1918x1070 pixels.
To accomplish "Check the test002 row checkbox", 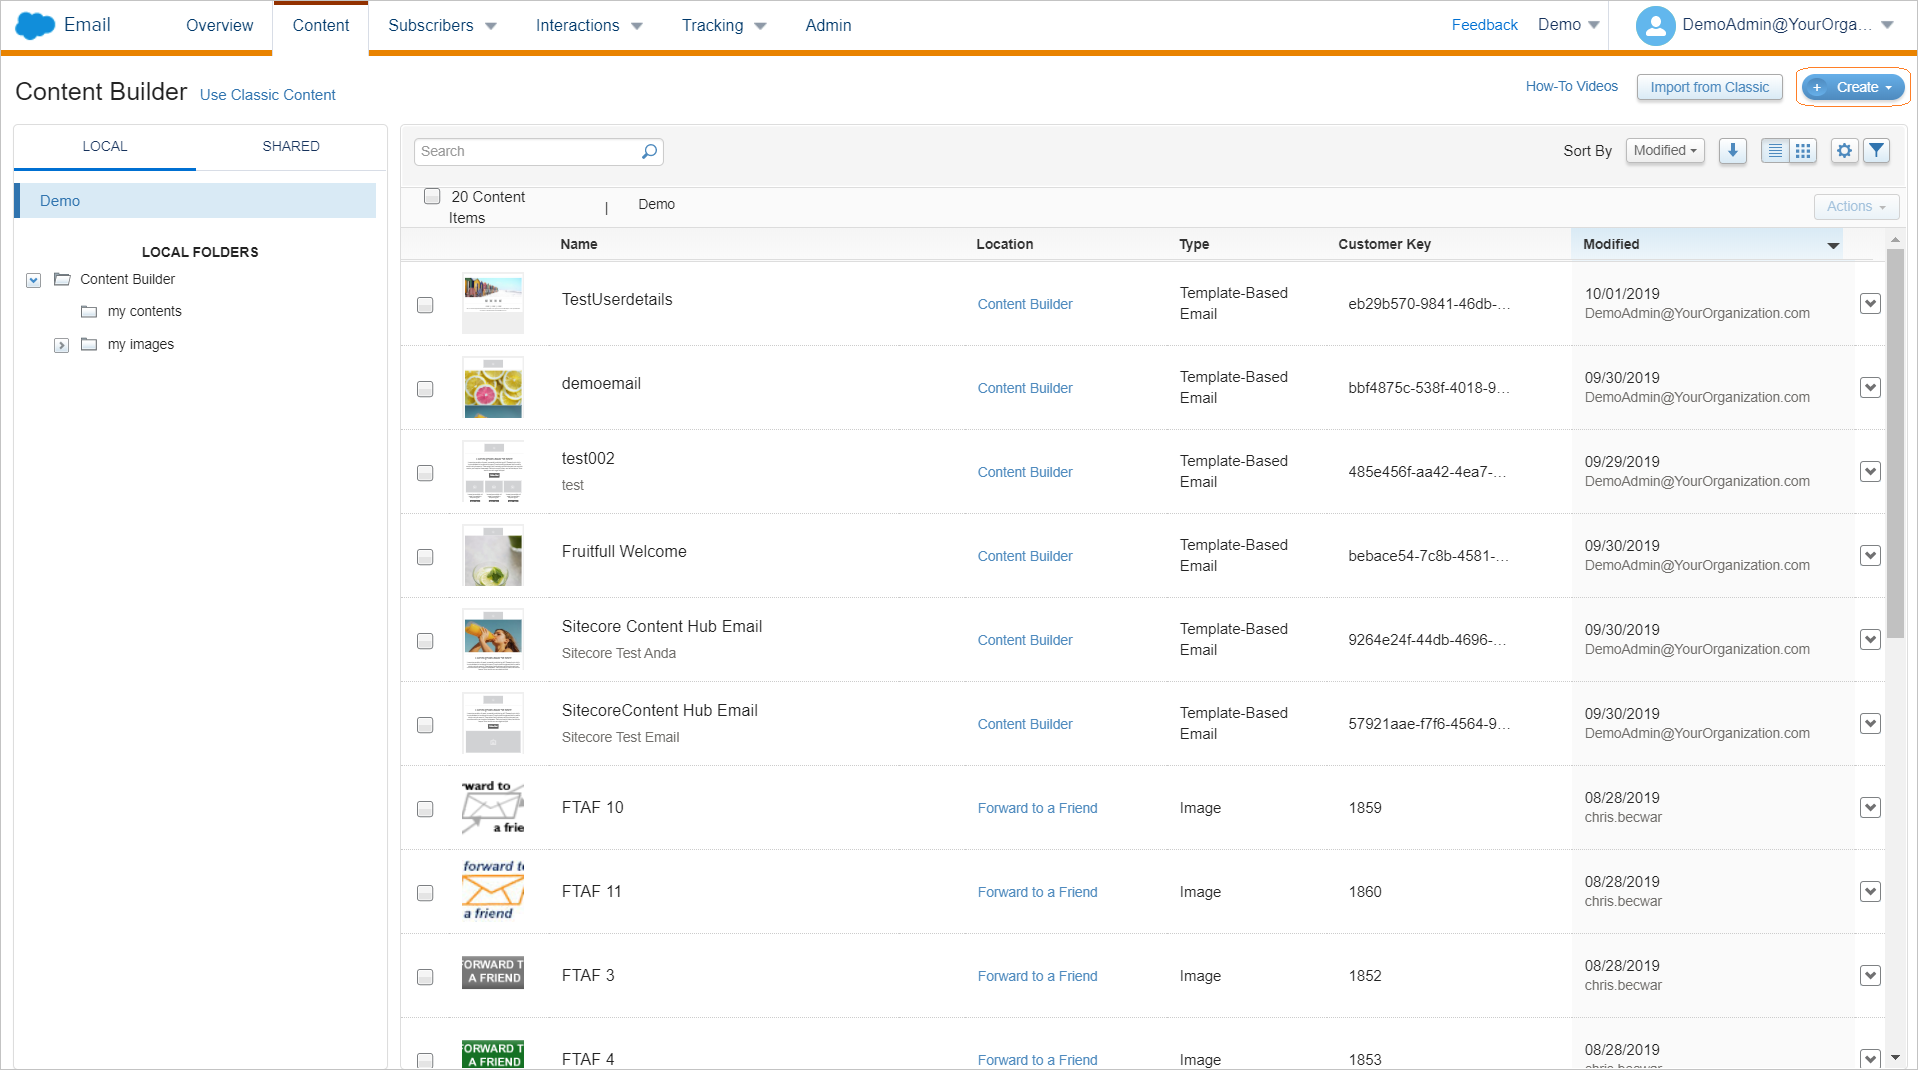I will pos(425,473).
